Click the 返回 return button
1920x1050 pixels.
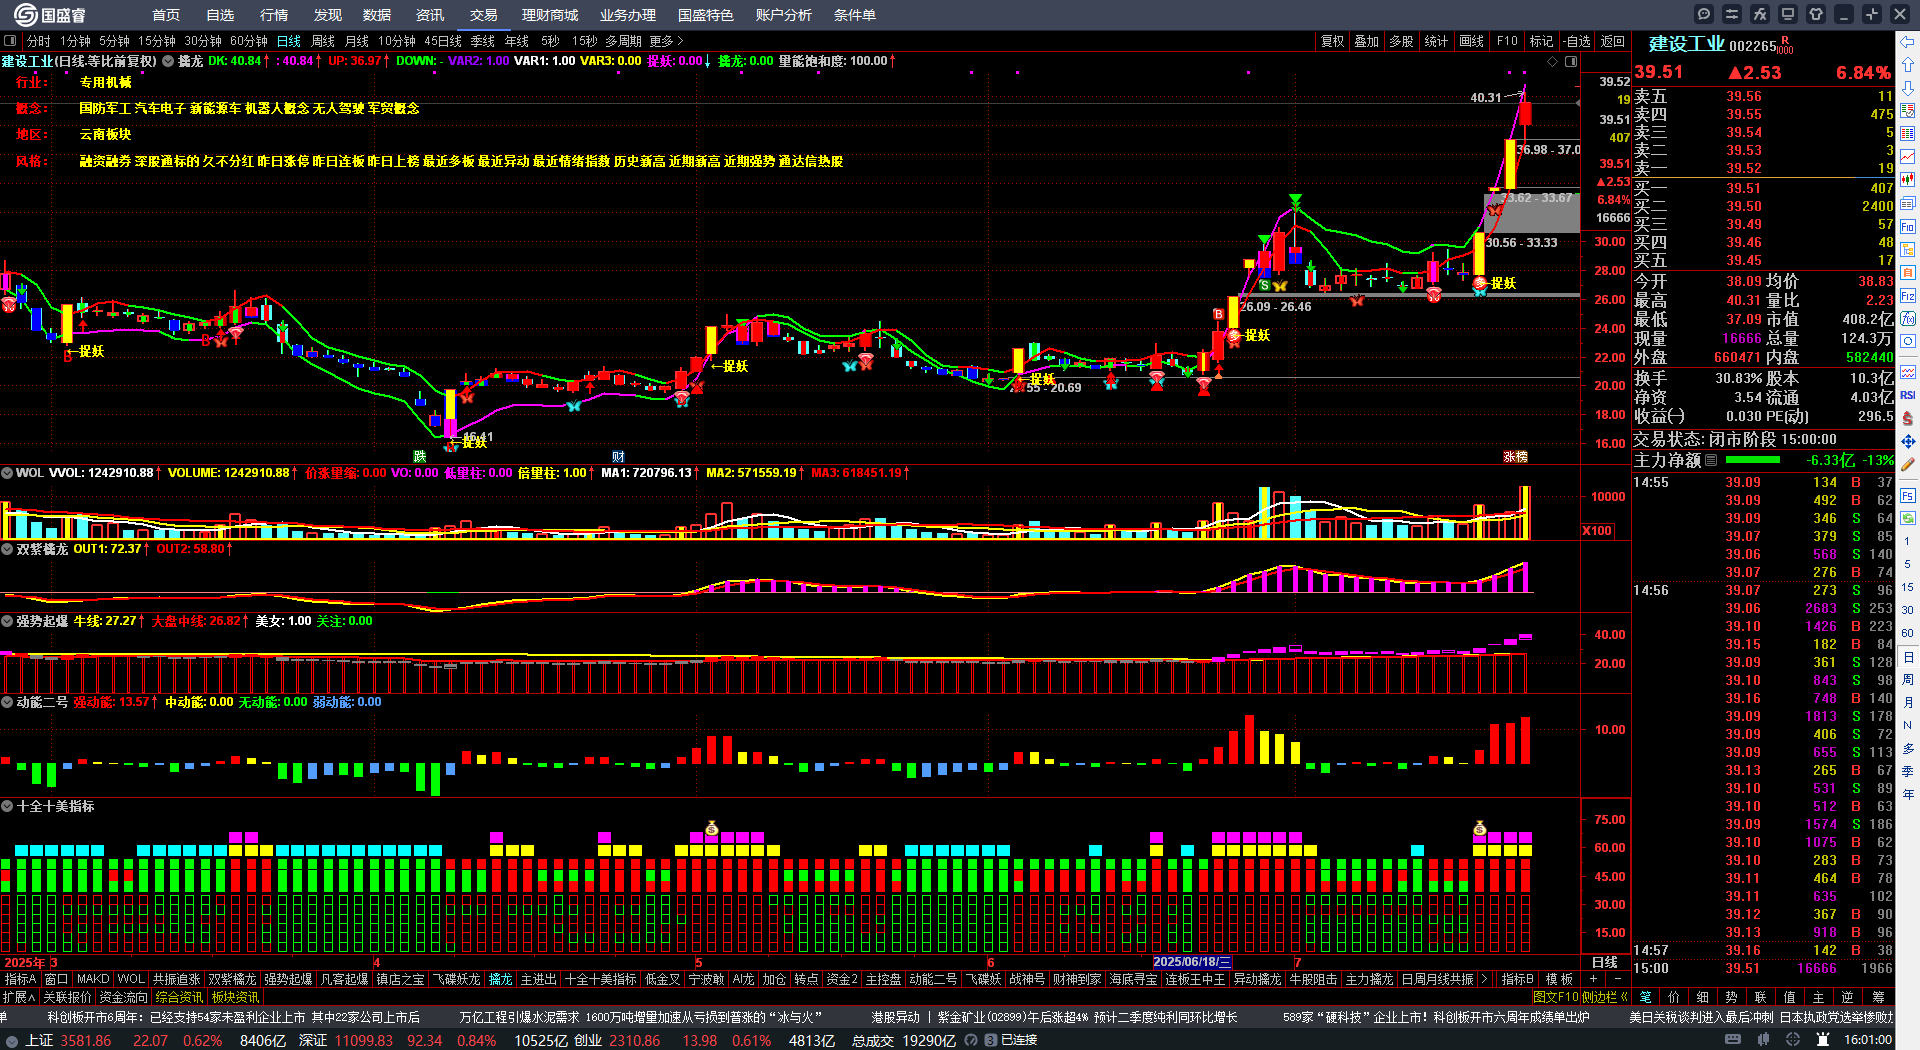[x=1612, y=41]
